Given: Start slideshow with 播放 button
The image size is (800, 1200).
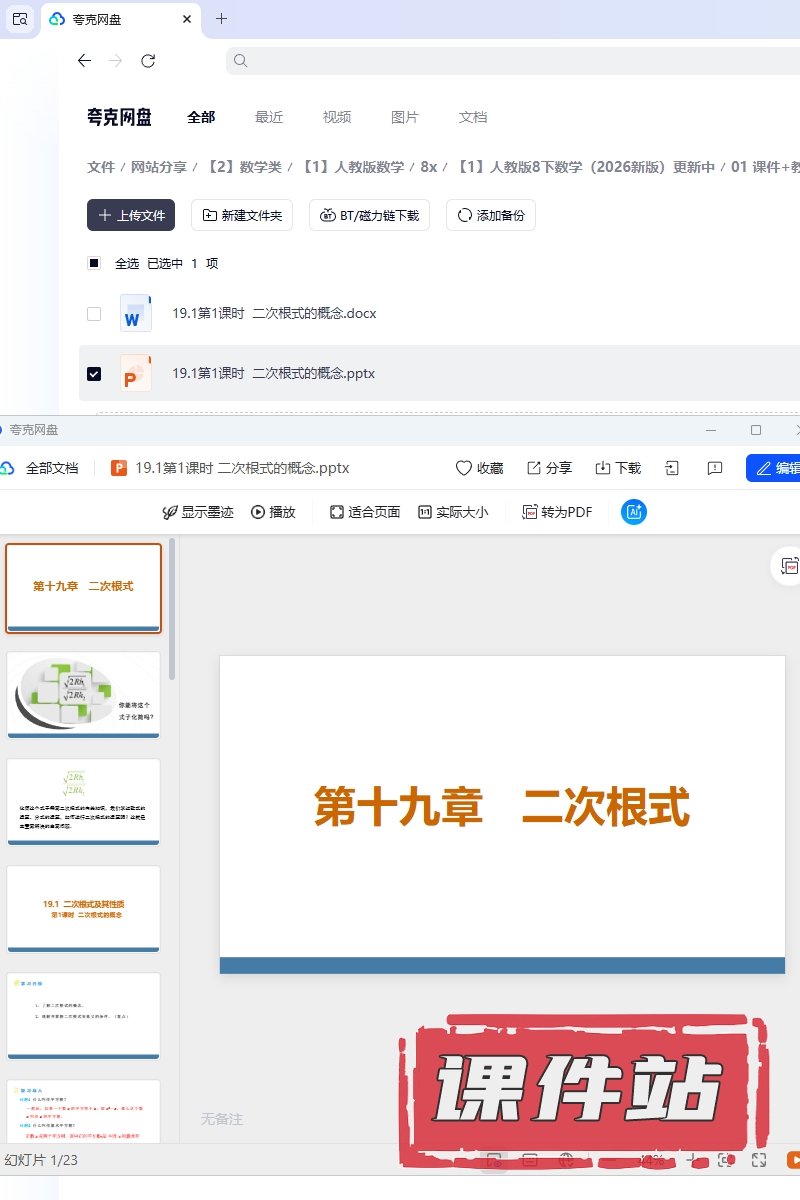Looking at the screenshot, I should (273, 512).
